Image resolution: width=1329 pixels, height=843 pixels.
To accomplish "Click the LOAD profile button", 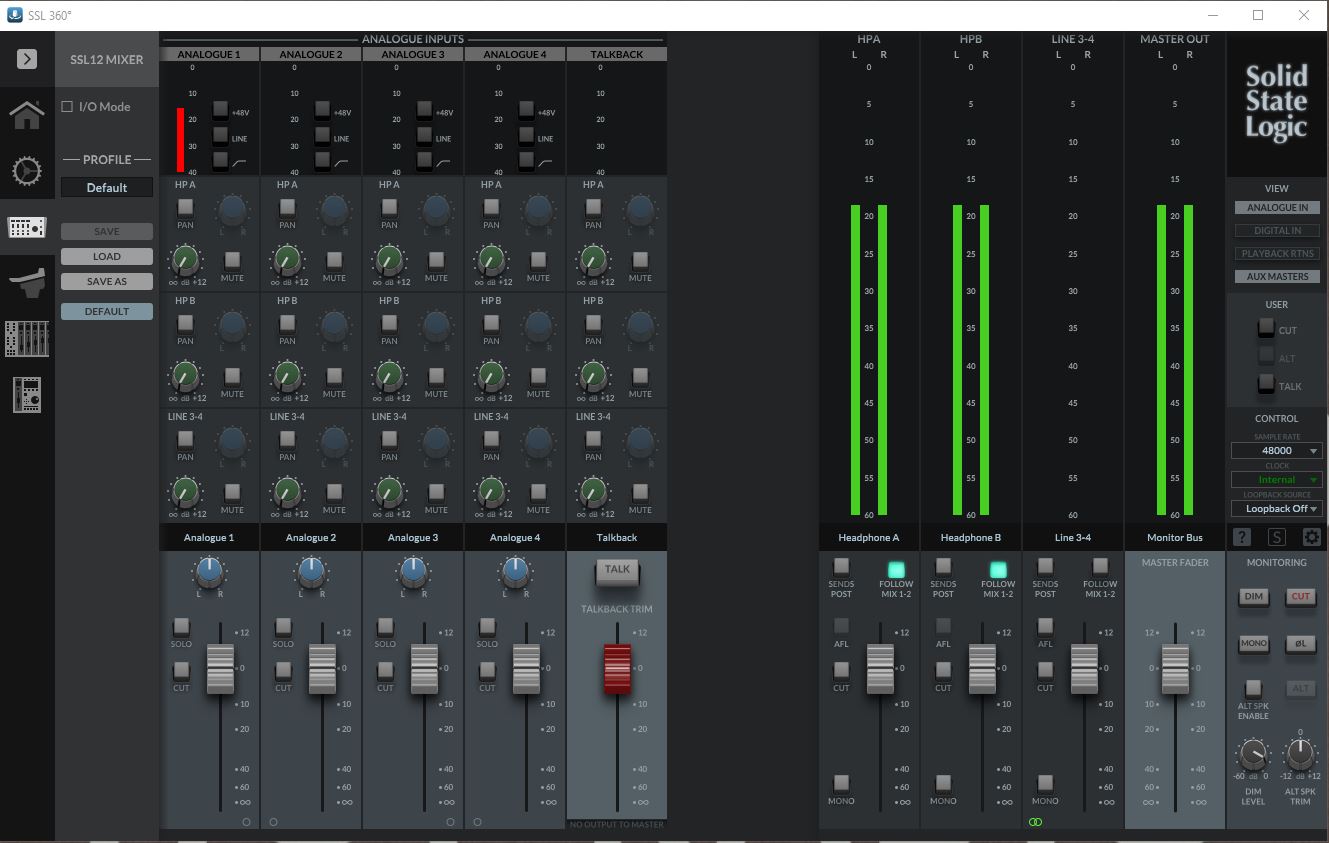I will click(106, 256).
